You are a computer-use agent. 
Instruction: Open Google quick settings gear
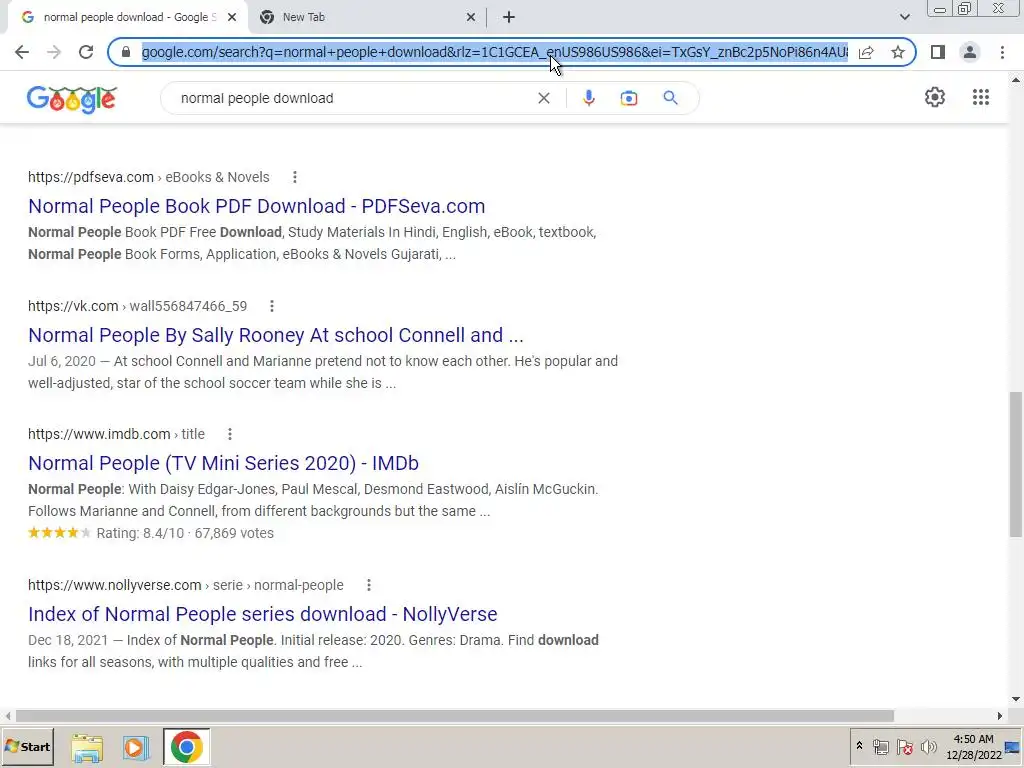935,97
